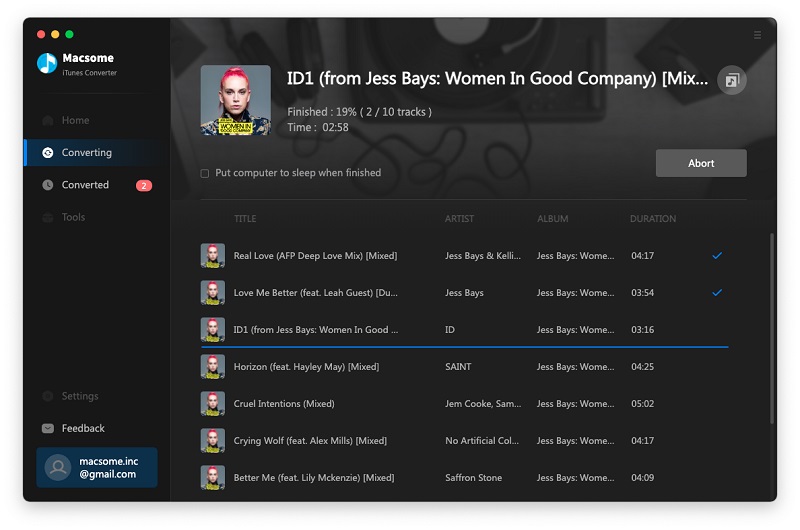Click the Converting sidebar icon
Image resolution: width=800 pixels, height=530 pixels.
tap(47, 153)
